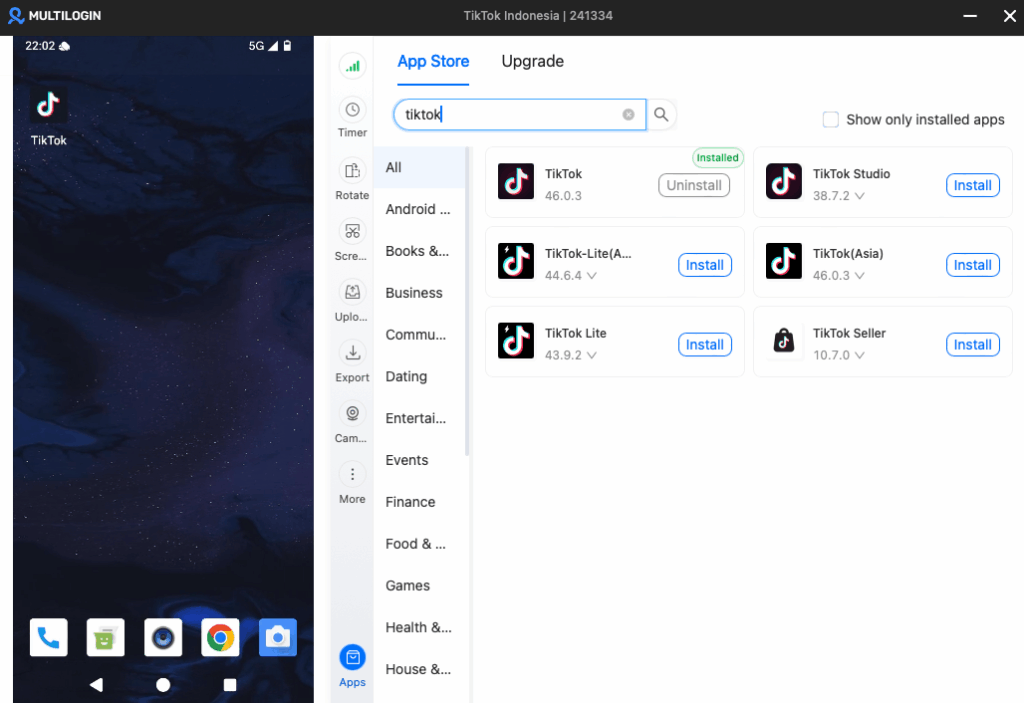The image size is (1024, 703).
Task: Open the More options menu
Action: tap(353, 483)
